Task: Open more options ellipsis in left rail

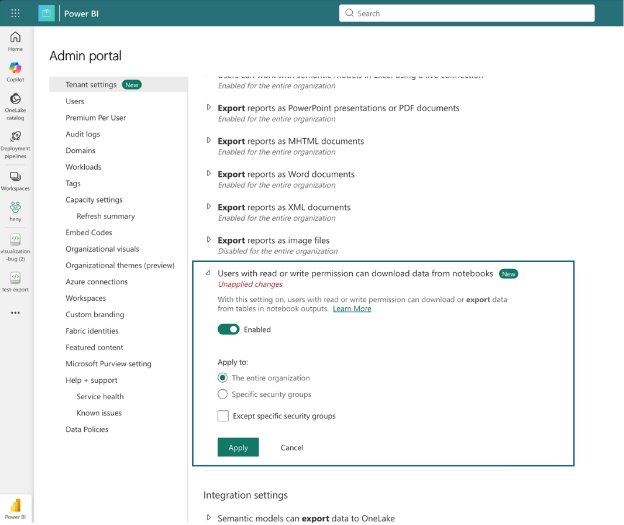Action: coord(15,313)
